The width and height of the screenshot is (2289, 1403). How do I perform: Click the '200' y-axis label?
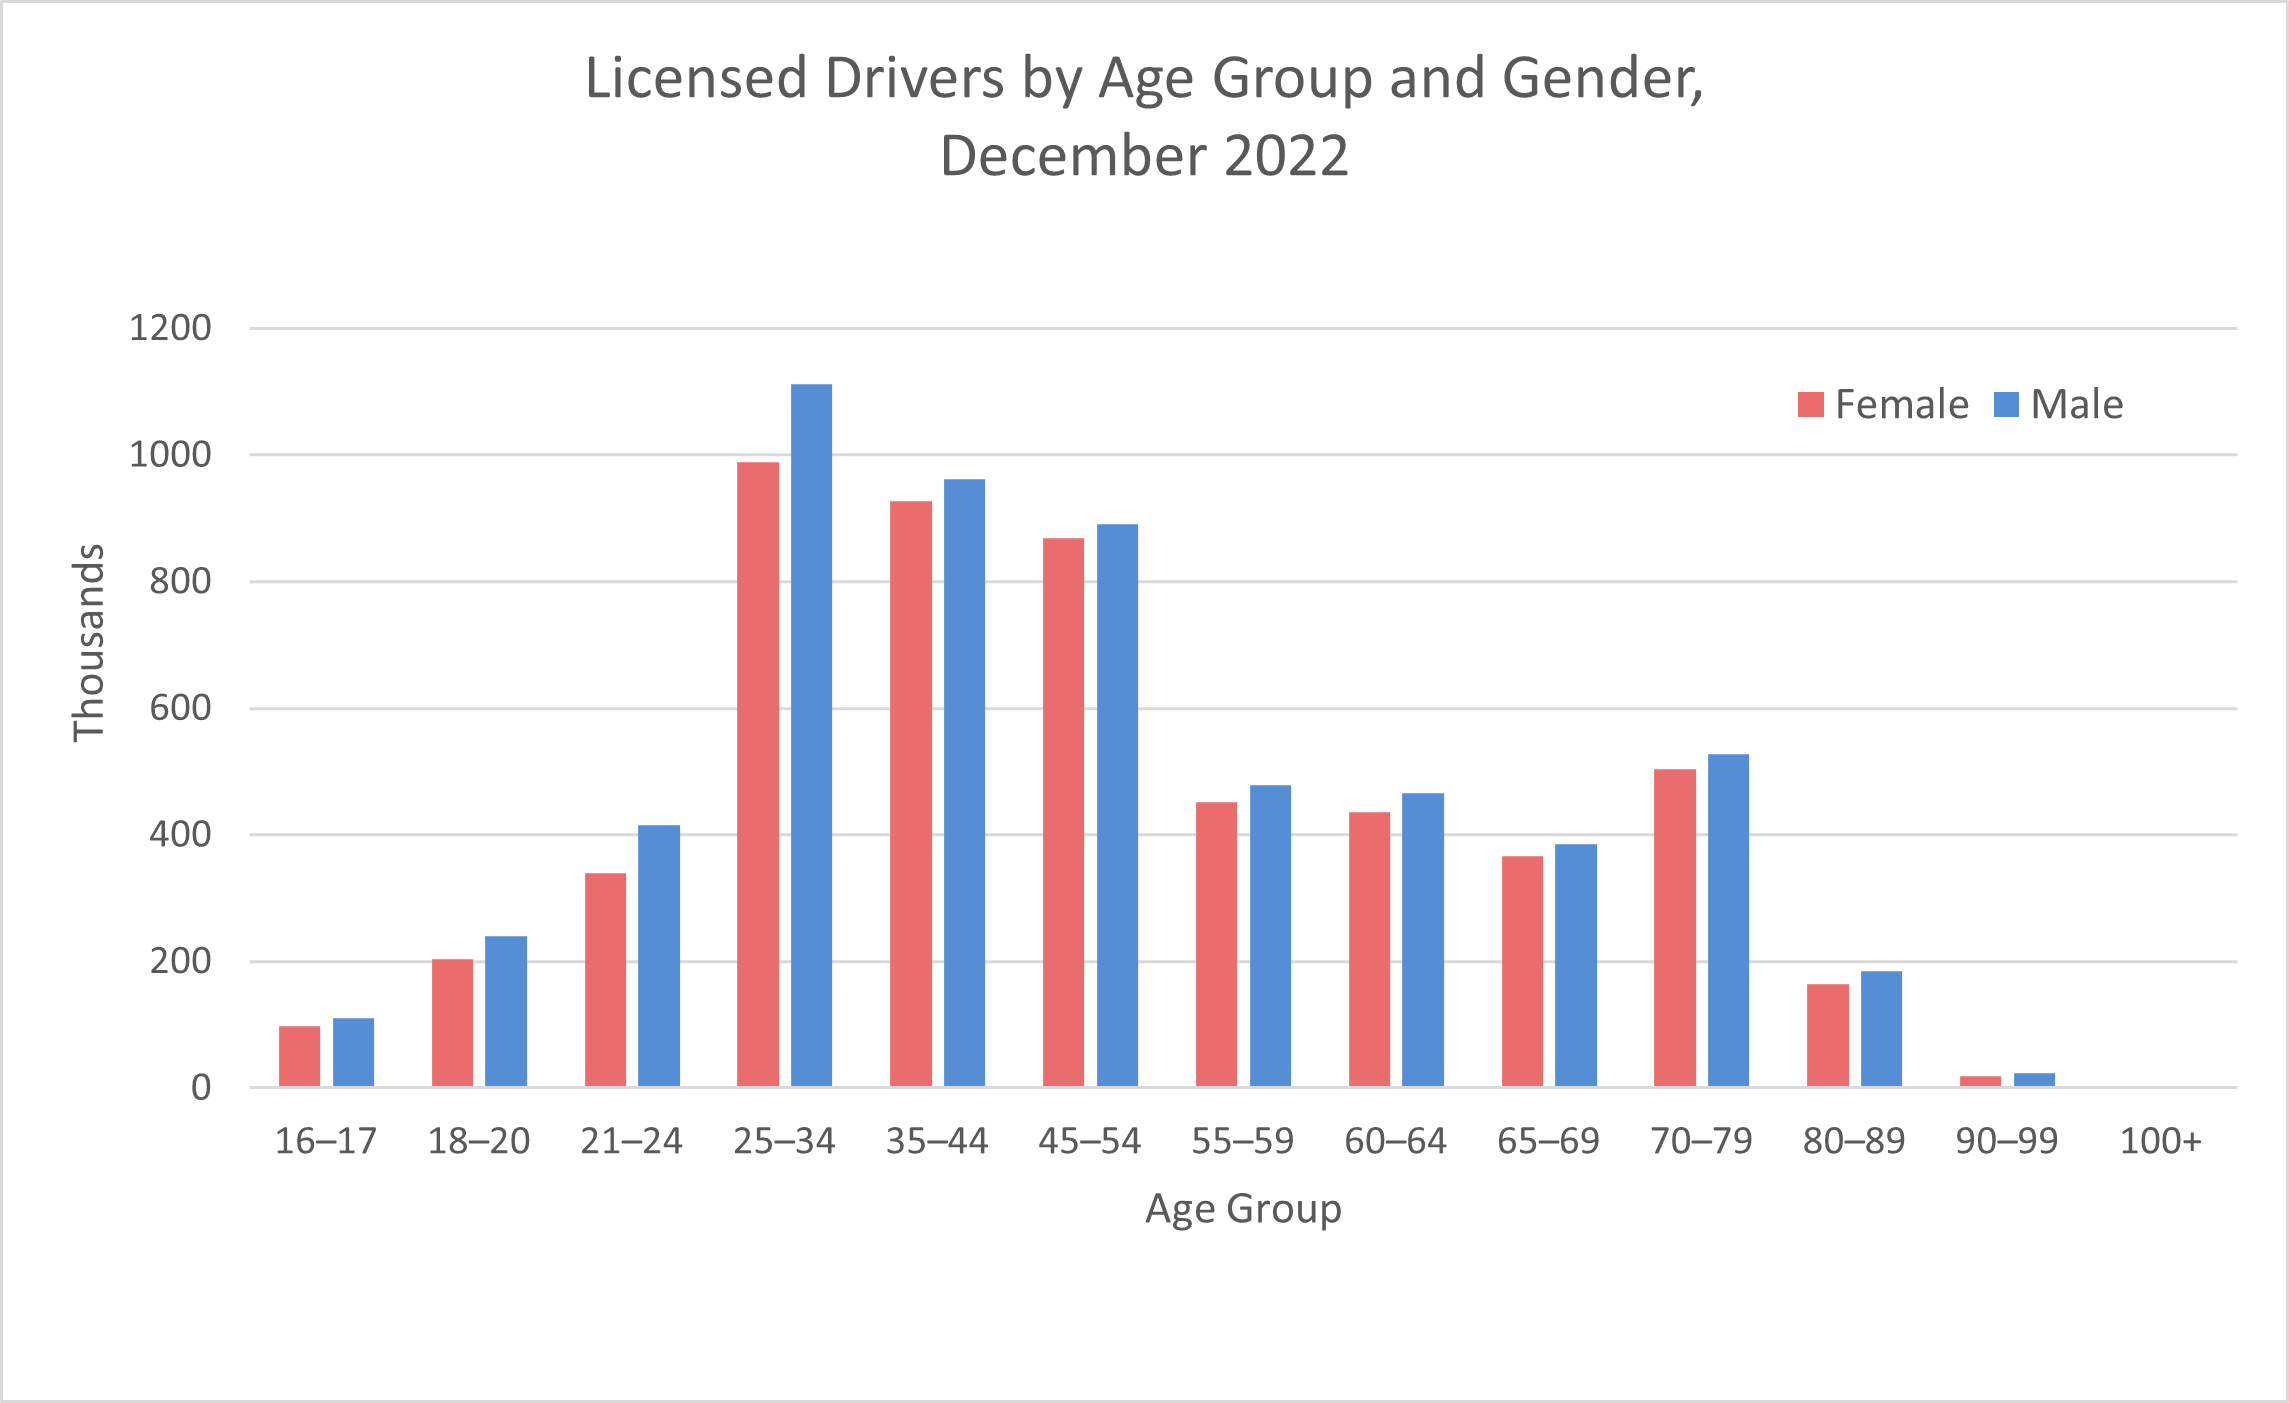(x=180, y=961)
